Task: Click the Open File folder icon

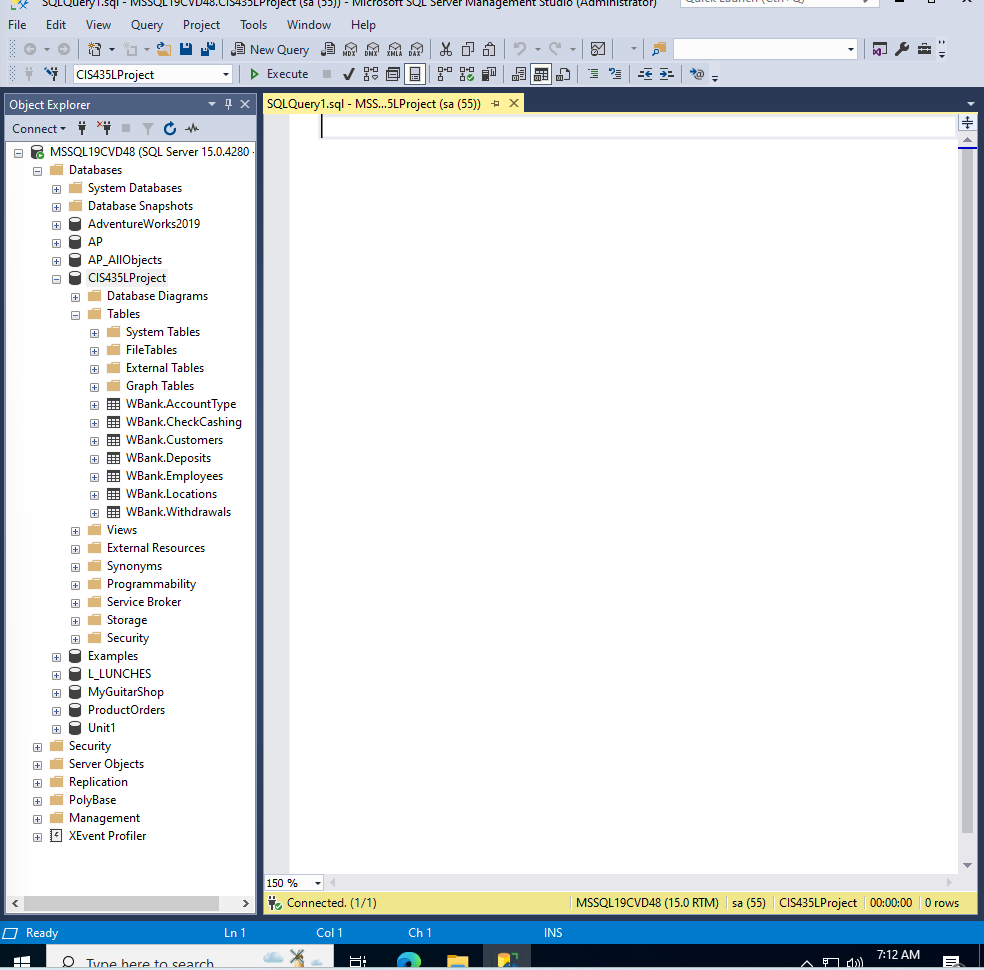Action: pyautogui.click(x=164, y=50)
